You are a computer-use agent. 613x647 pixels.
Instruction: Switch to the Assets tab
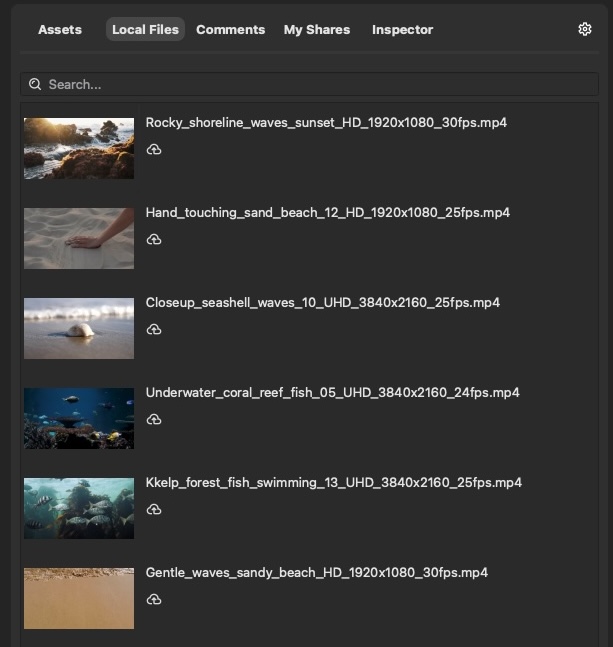(60, 30)
